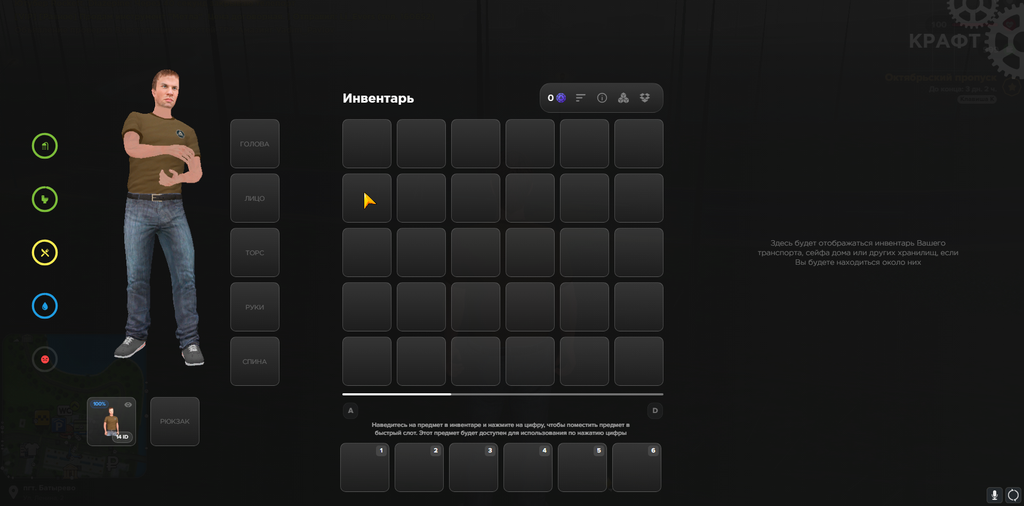Select the РЮКЗАК backpack slot
This screenshot has height=506, width=1024.
pyautogui.click(x=175, y=422)
